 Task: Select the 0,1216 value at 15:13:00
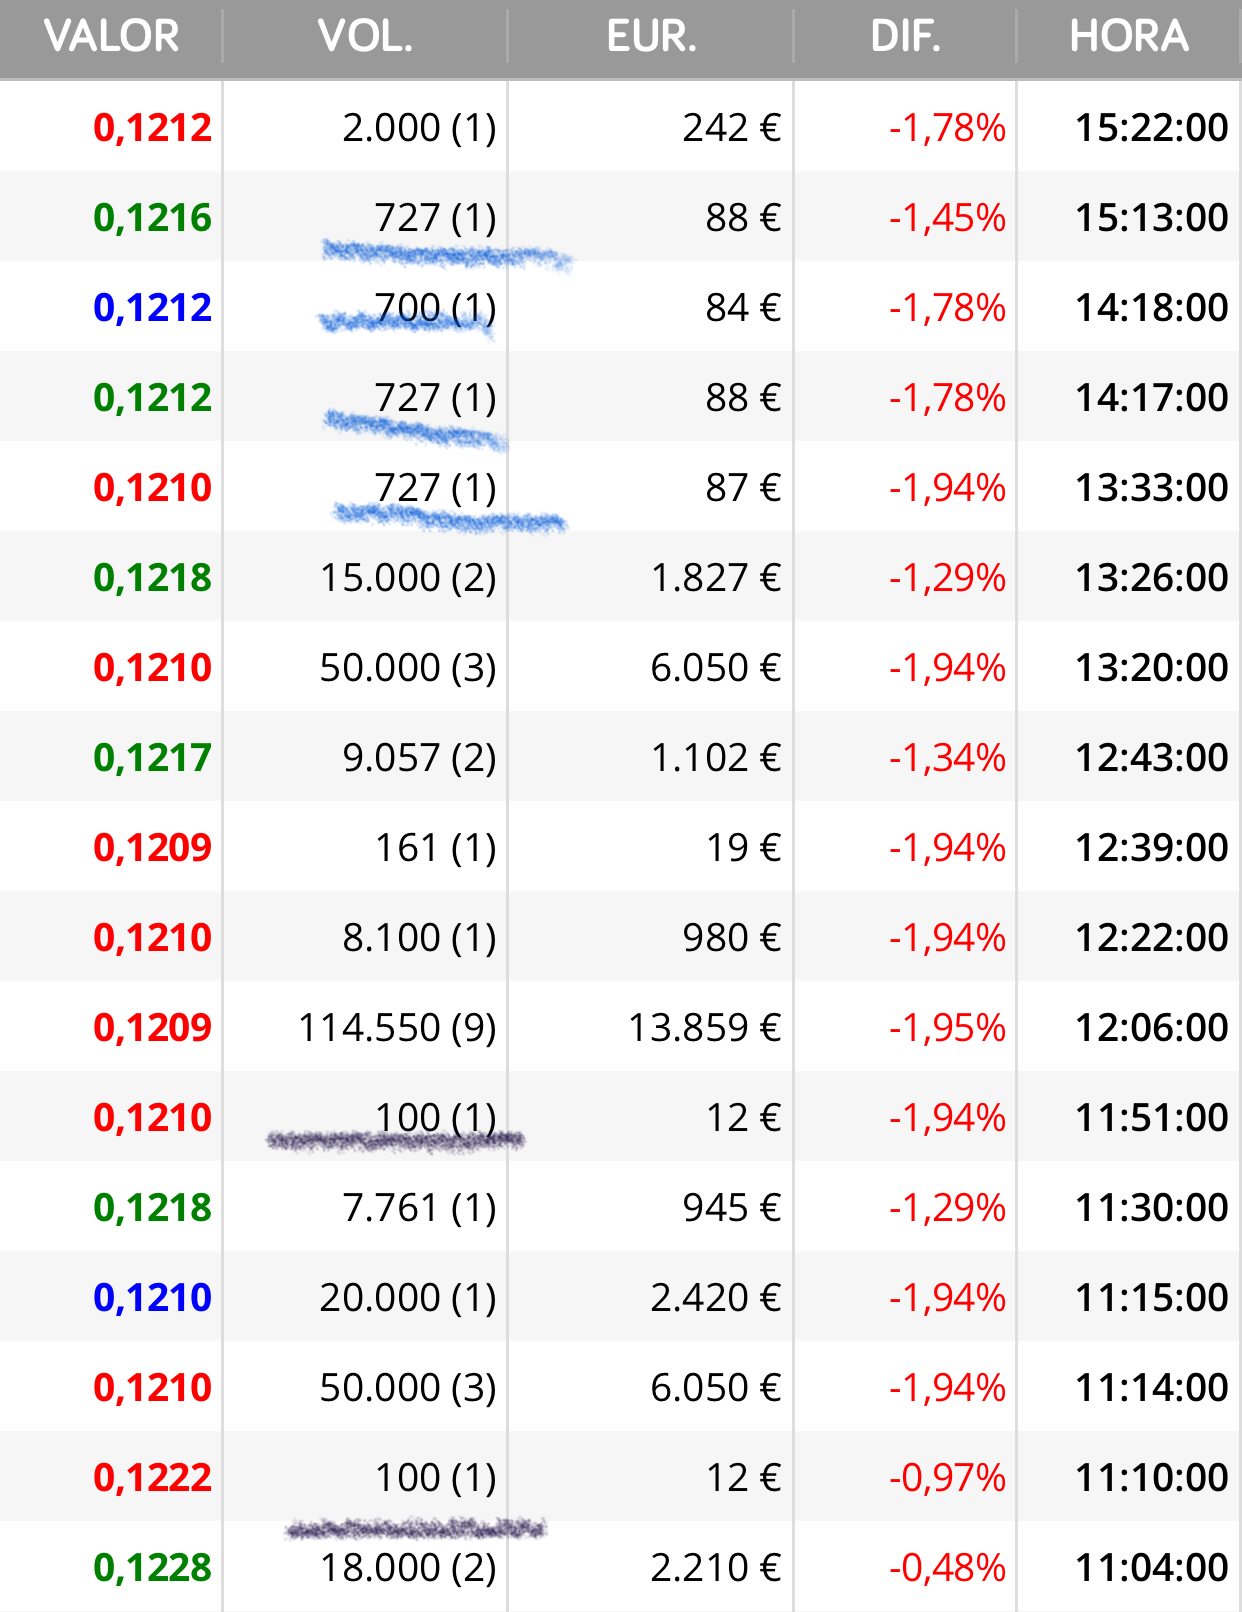click(153, 218)
